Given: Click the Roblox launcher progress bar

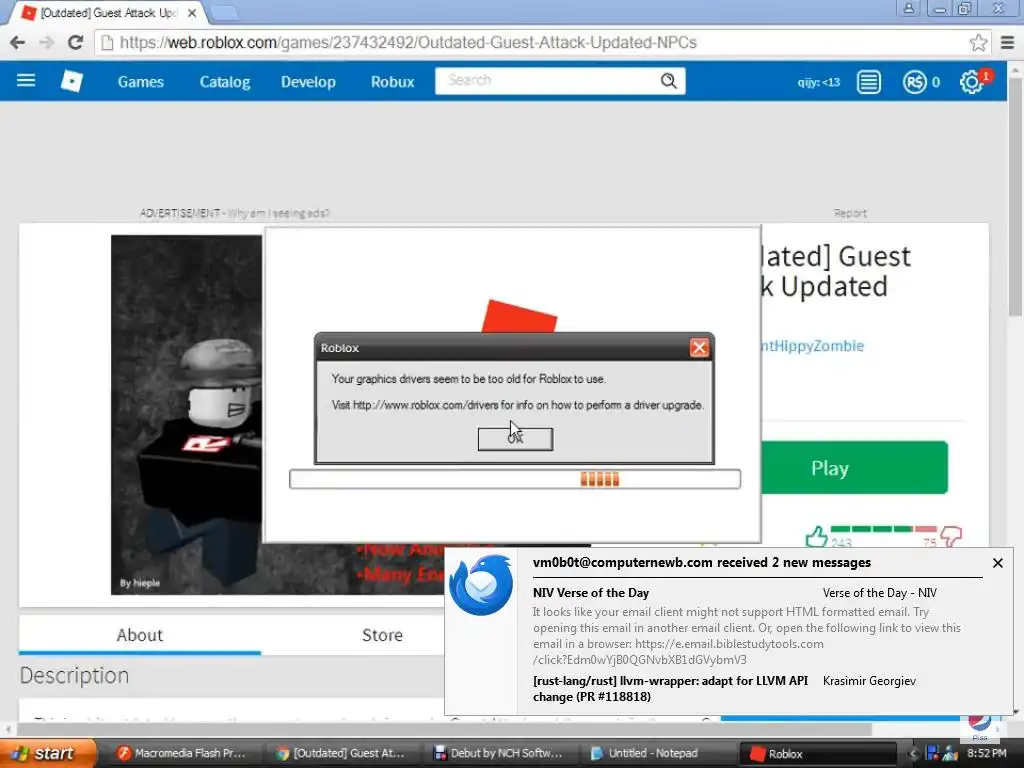Looking at the screenshot, I should [x=515, y=479].
